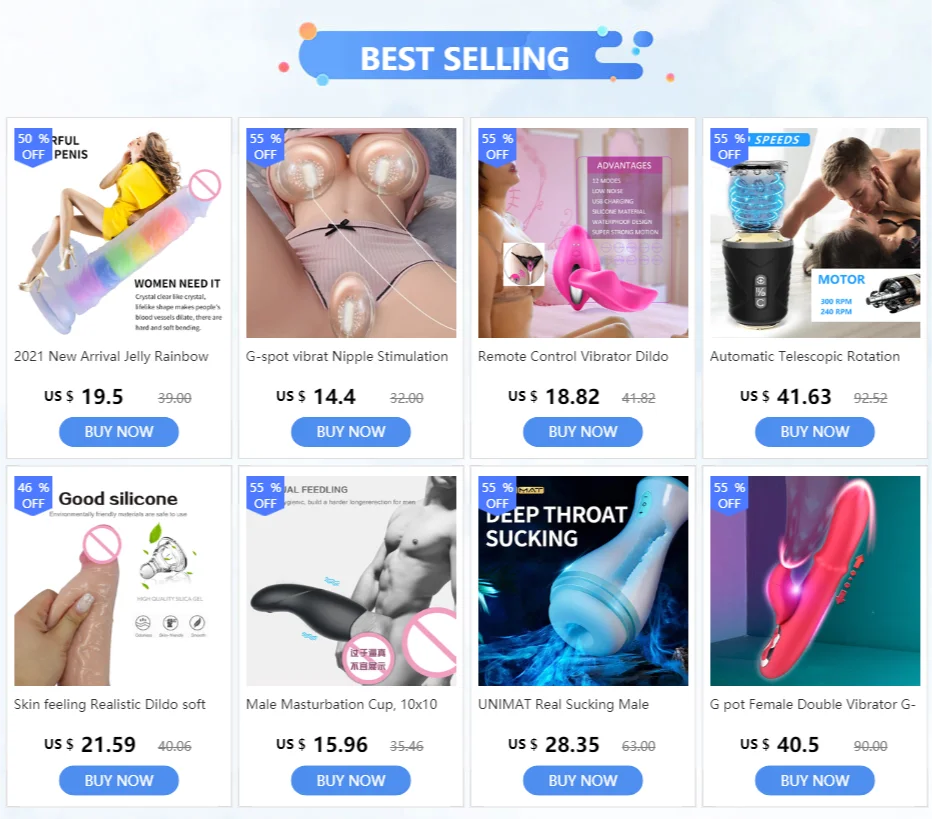
Task: Click the 46% OFF discount badge
Action: tap(33, 496)
